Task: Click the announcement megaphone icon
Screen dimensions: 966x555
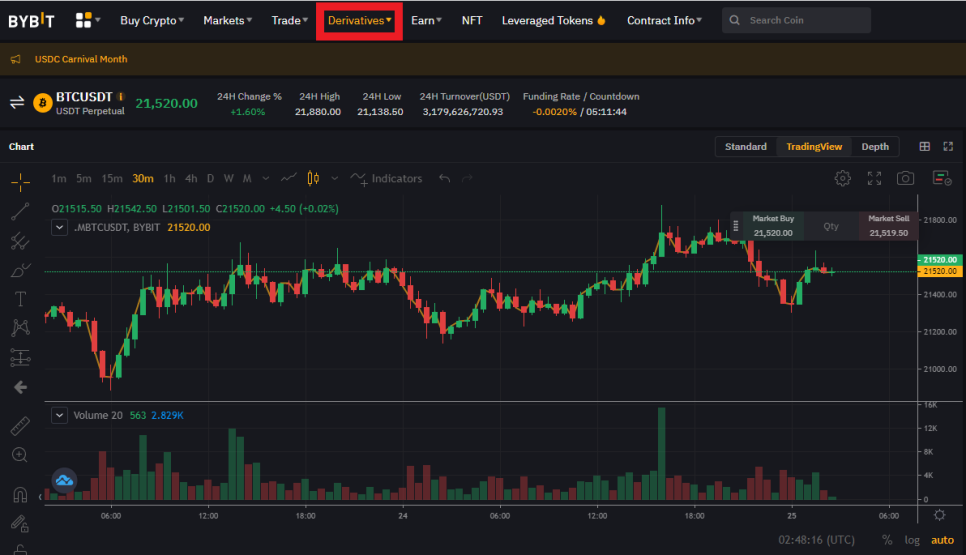Action: (15, 59)
